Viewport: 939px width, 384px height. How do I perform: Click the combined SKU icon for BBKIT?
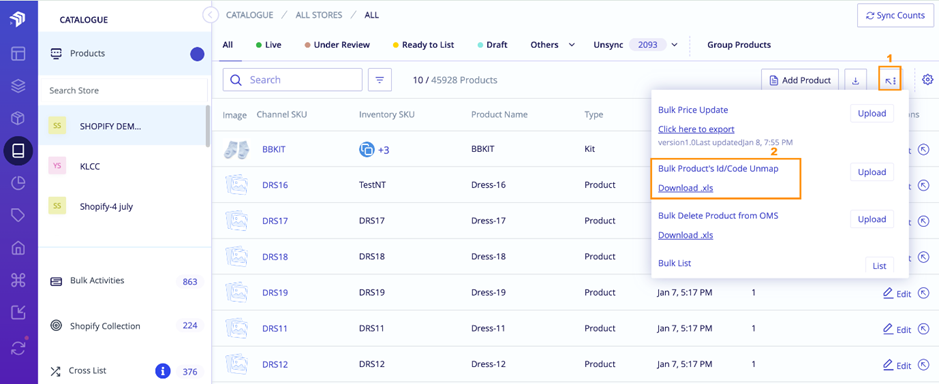(x=366, y=149)
